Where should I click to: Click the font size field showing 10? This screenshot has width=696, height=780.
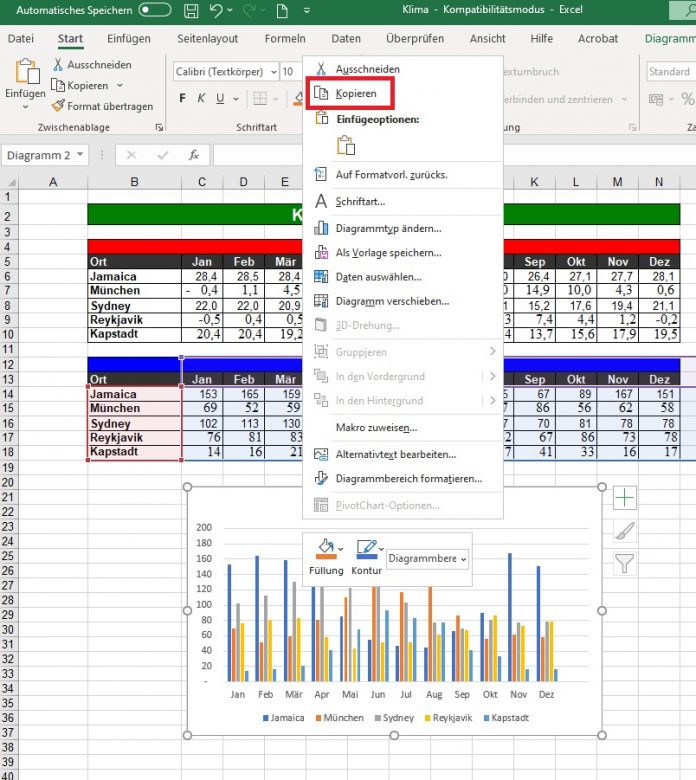(x=291, y=72)
